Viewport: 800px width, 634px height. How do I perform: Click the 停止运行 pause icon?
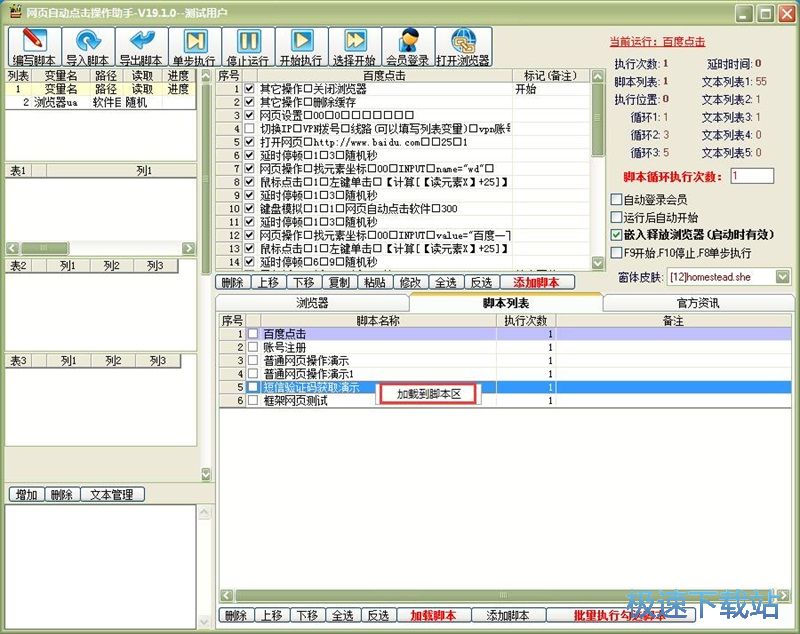pos(248,47)
